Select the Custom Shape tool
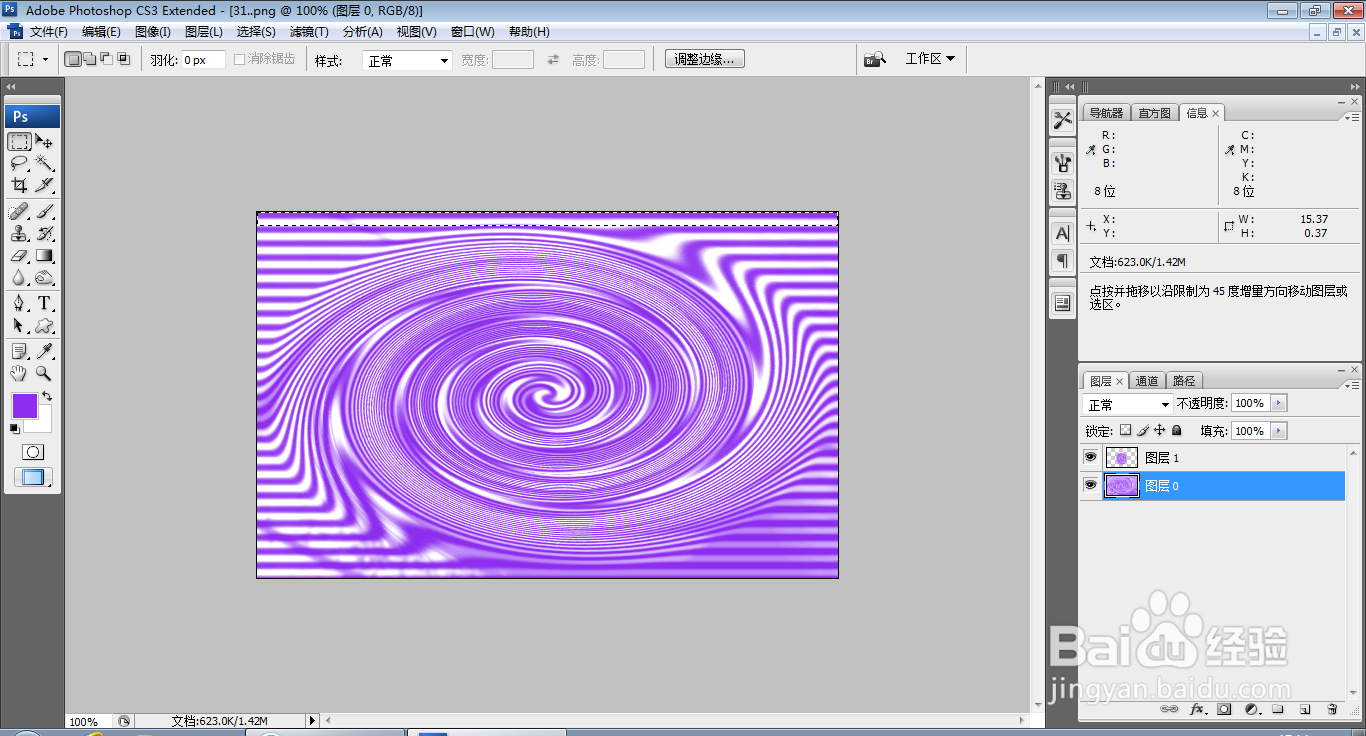 pyautogui.click(x=45, y=326)
